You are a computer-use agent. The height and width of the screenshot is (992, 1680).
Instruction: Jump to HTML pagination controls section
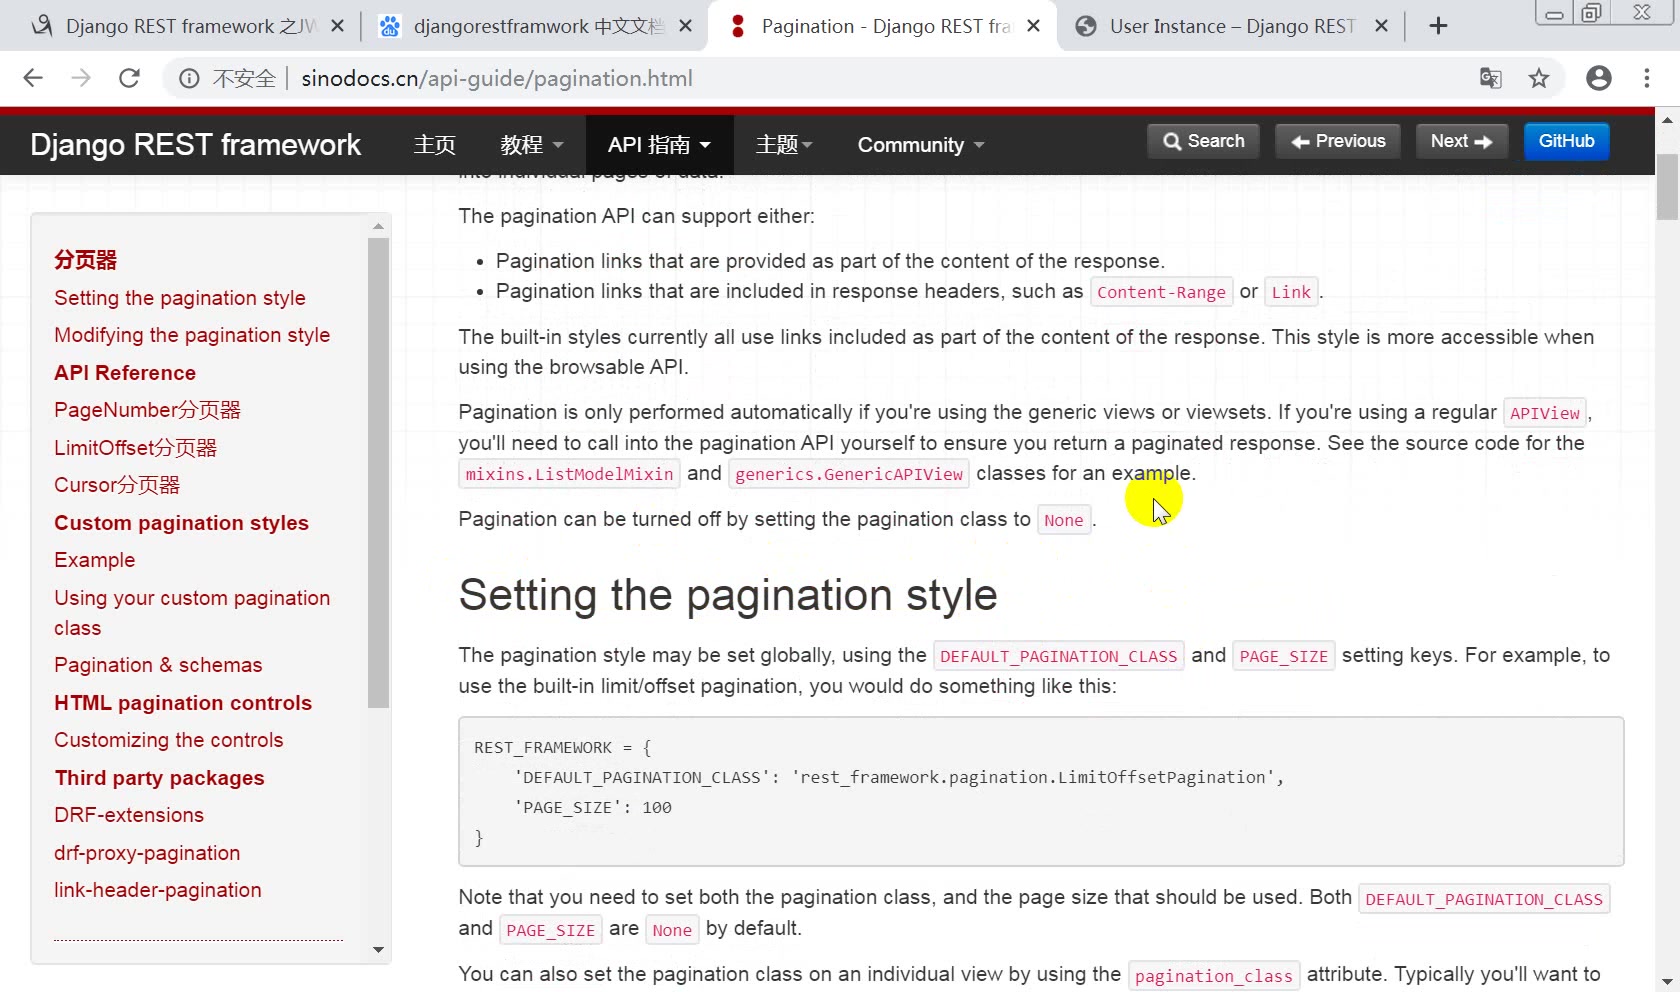183,703
